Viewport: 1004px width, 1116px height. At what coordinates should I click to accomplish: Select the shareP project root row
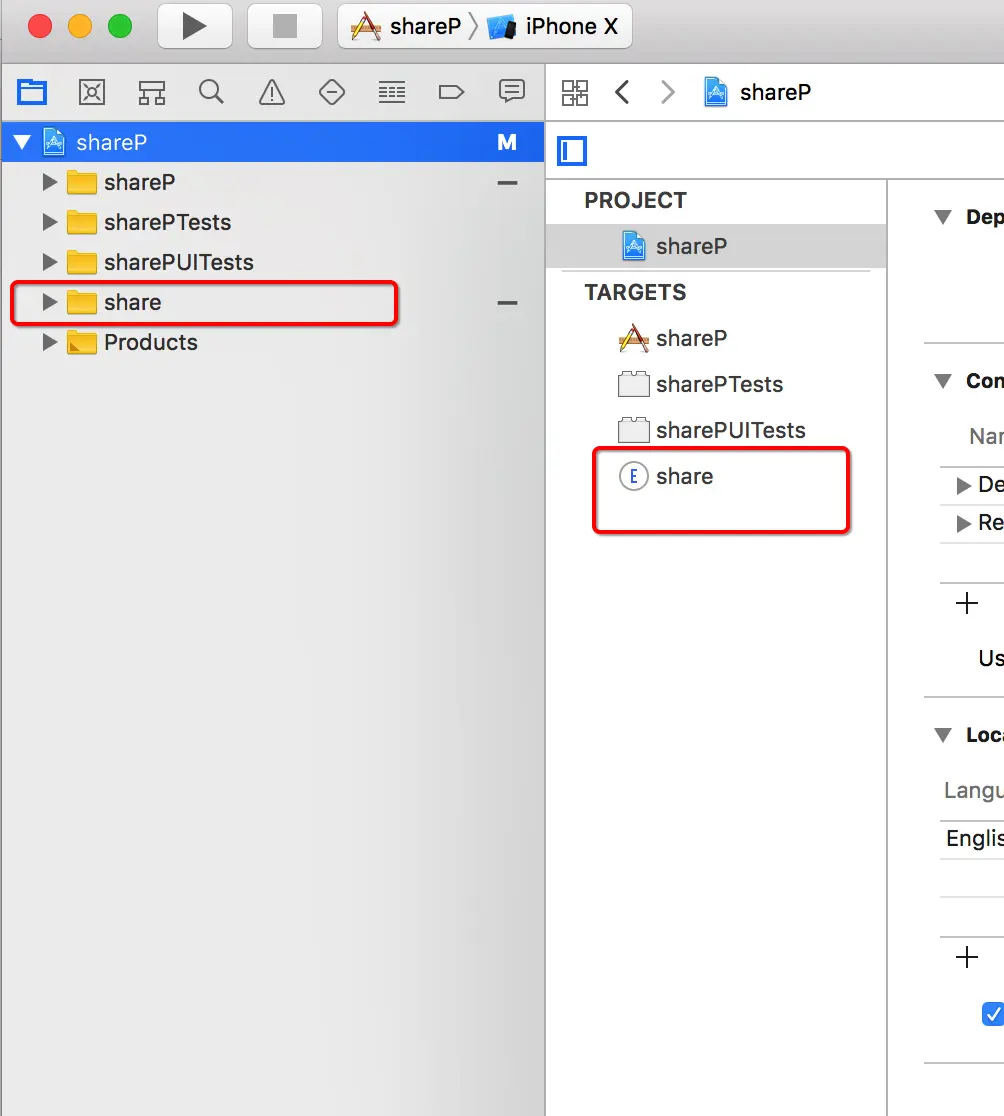(273, 142)
